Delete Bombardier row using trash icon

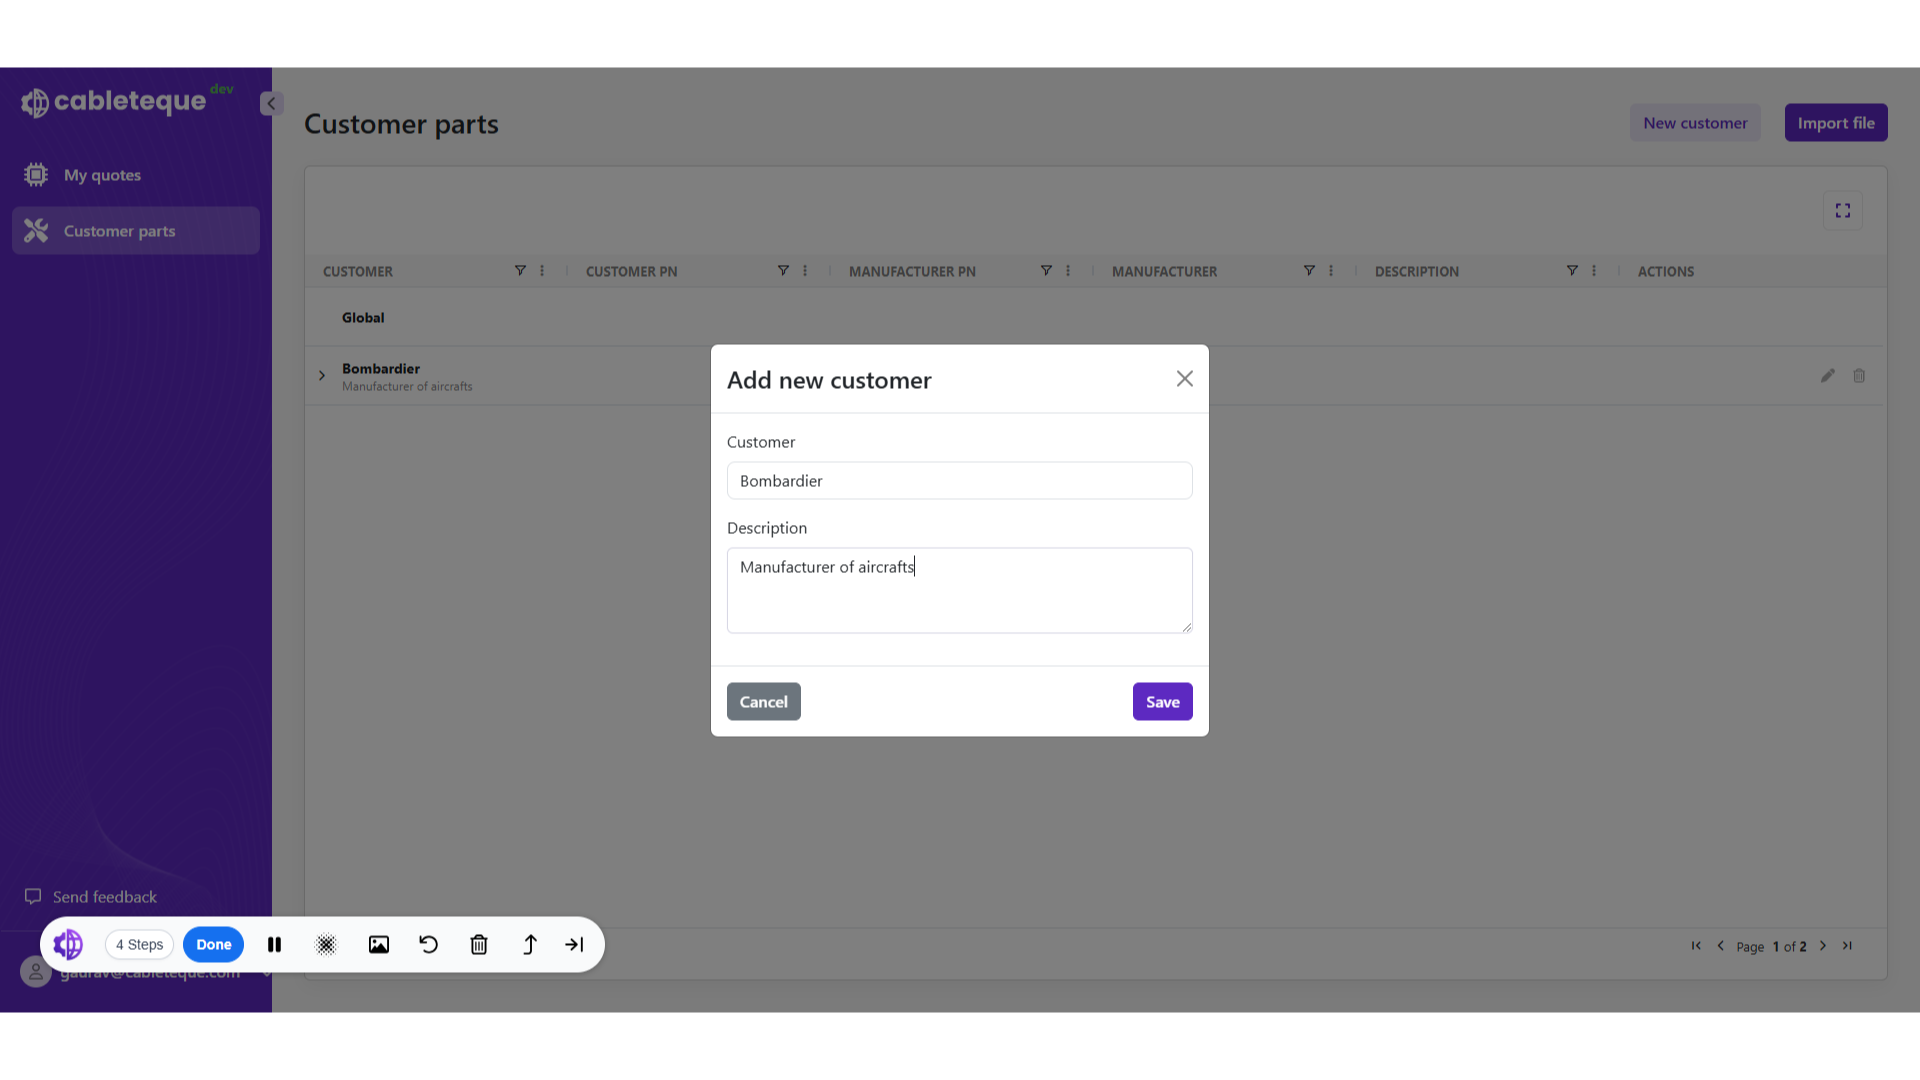point(1859,376)
